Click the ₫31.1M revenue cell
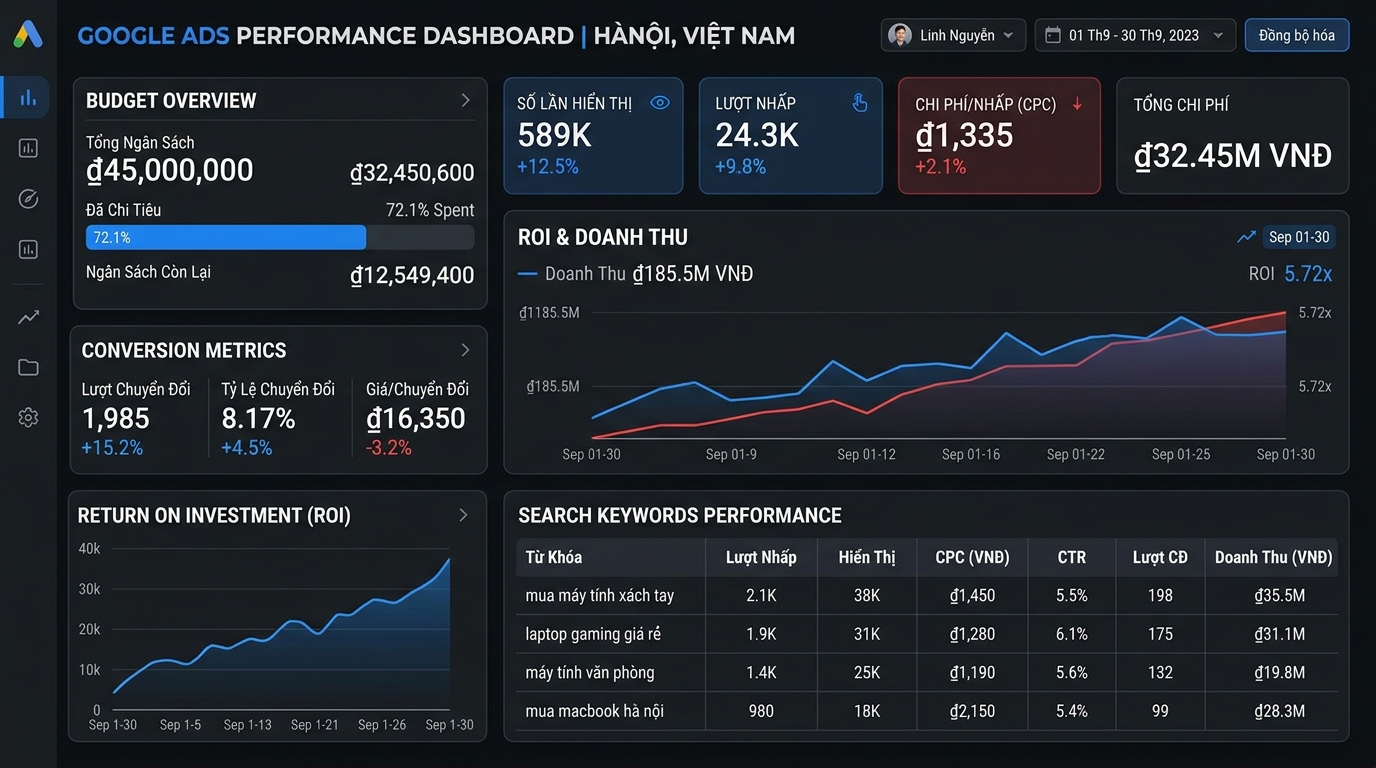This screenshot has height=768, width=1376. coord(1279,634)
